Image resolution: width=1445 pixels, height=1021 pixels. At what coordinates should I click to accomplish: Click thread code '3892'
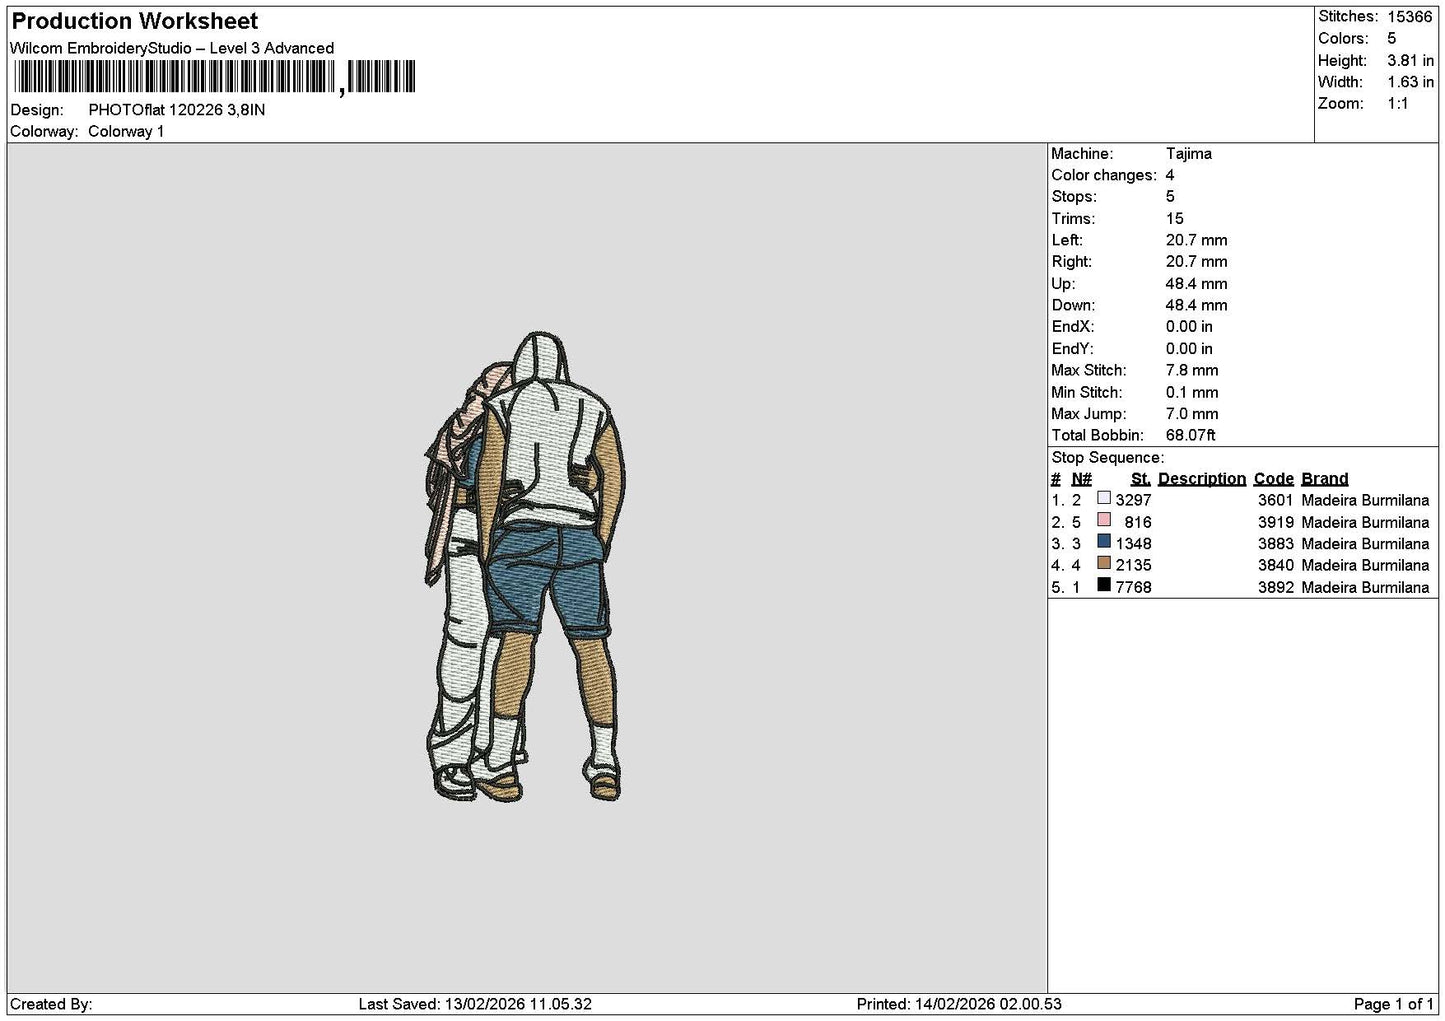click(1276, 588)
